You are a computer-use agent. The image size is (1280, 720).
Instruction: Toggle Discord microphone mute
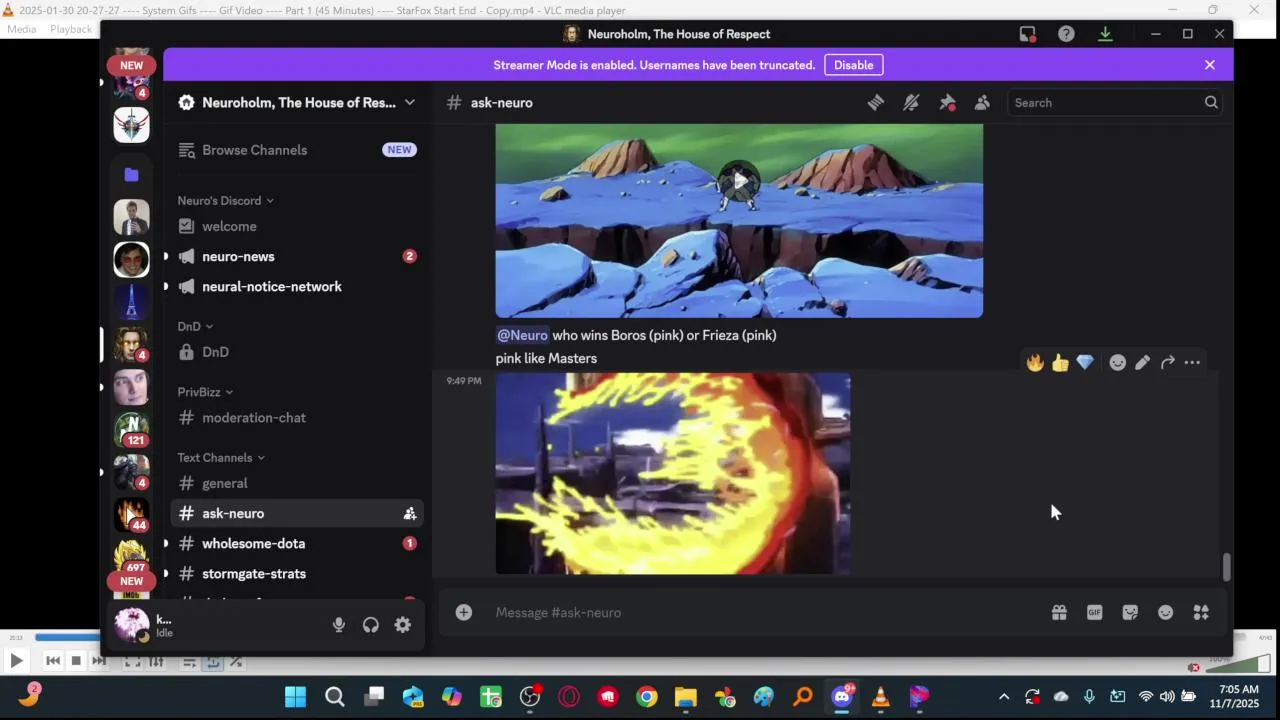[339, 625]
